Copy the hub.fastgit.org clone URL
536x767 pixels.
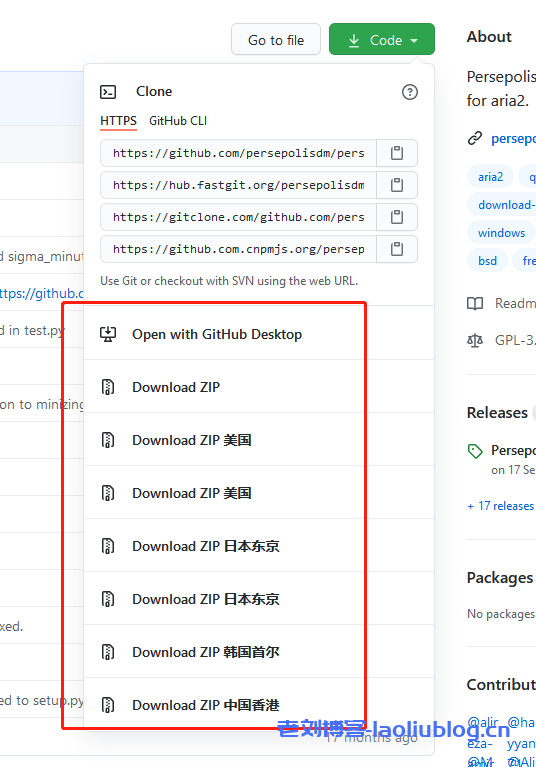tap(397, 185)
